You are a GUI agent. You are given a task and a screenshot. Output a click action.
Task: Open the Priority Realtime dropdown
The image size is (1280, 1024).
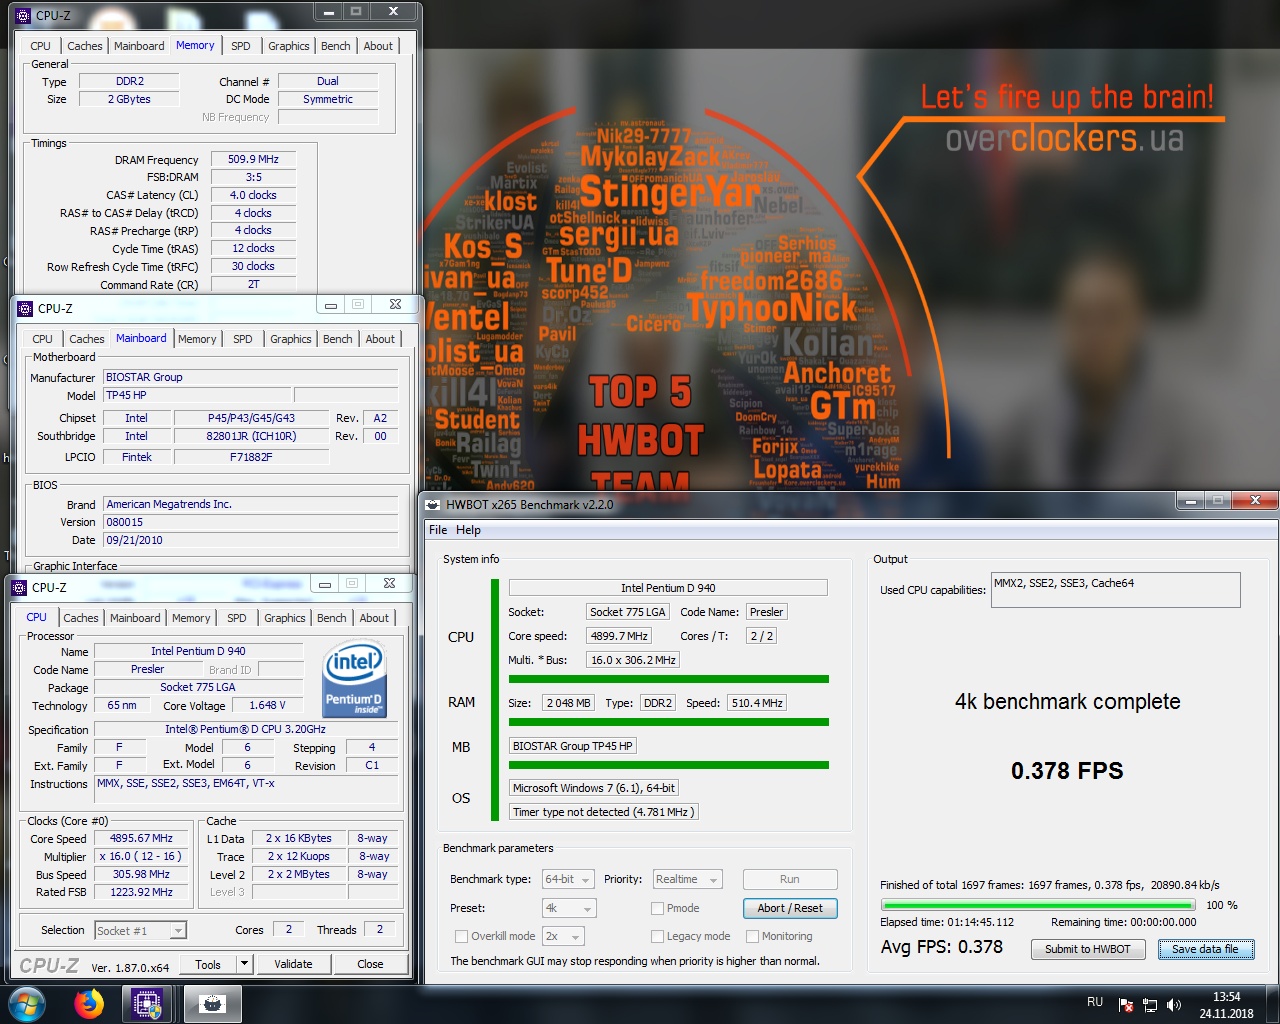687,880
